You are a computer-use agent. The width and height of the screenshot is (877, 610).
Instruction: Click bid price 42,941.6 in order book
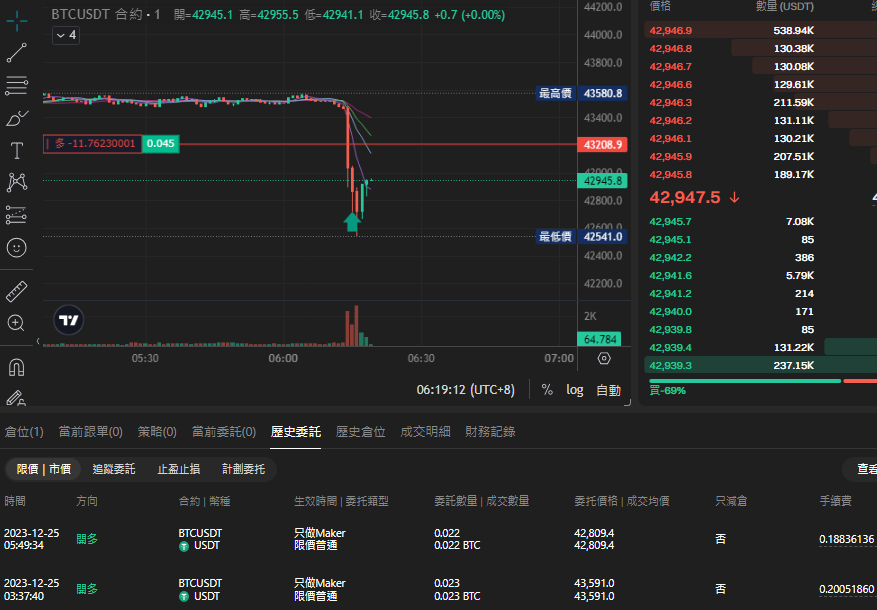(x=670, y=276)
